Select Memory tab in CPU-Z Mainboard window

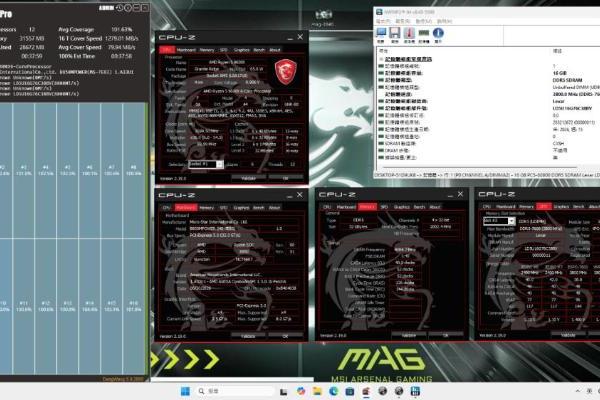pos(207,207)
